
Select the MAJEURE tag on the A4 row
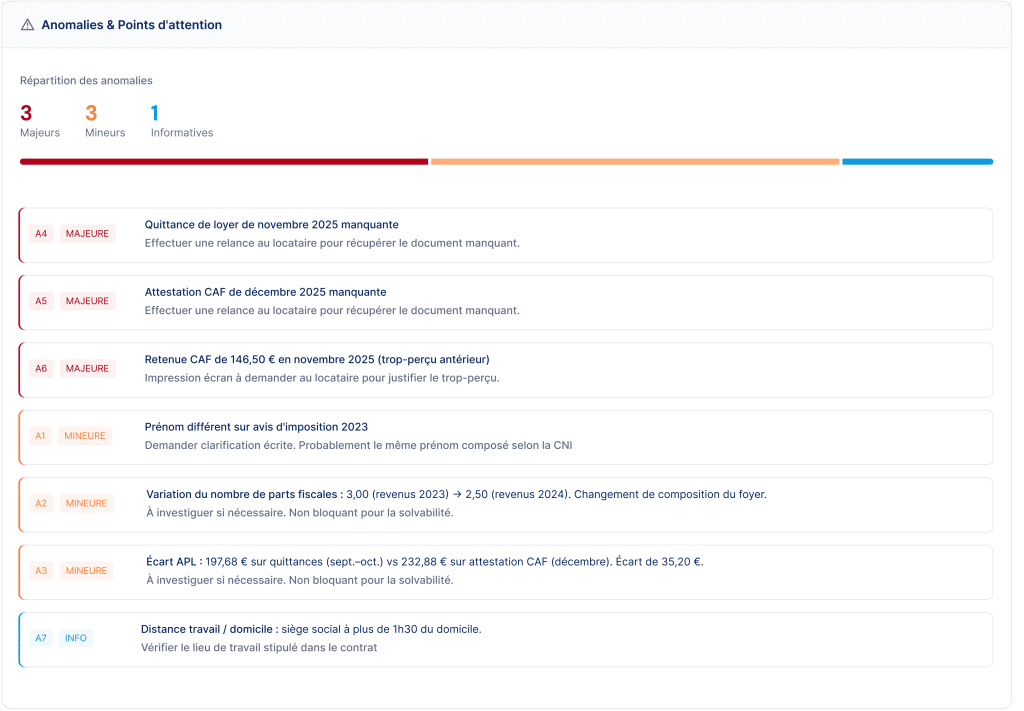(87, 234)
